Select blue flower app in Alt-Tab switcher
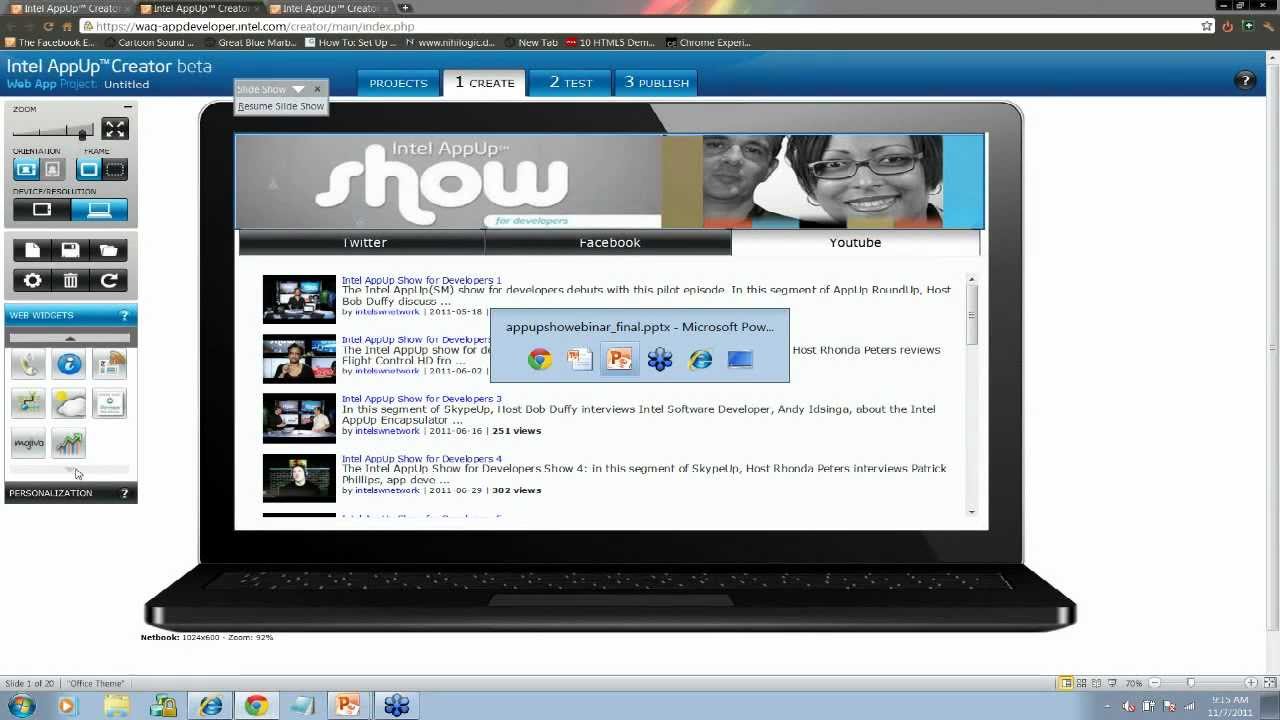Screen dimensions: 1280x720 click(x=660, y=360)
